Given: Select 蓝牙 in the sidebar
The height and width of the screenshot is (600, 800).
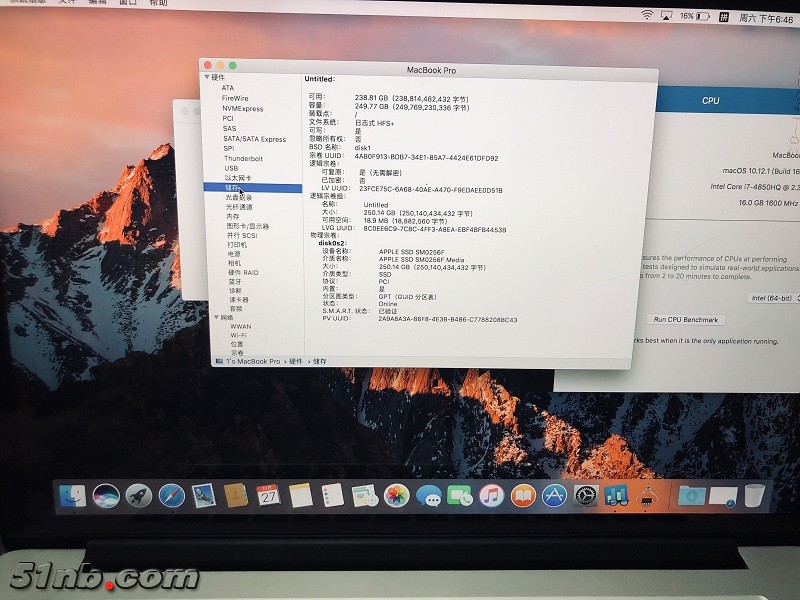Looking at the screenshot, I should (x=235, y=282).
